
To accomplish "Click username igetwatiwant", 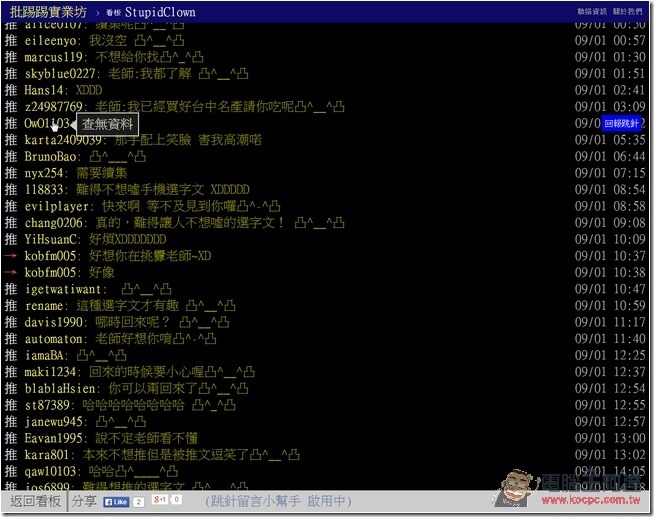I will pos(63,289).
